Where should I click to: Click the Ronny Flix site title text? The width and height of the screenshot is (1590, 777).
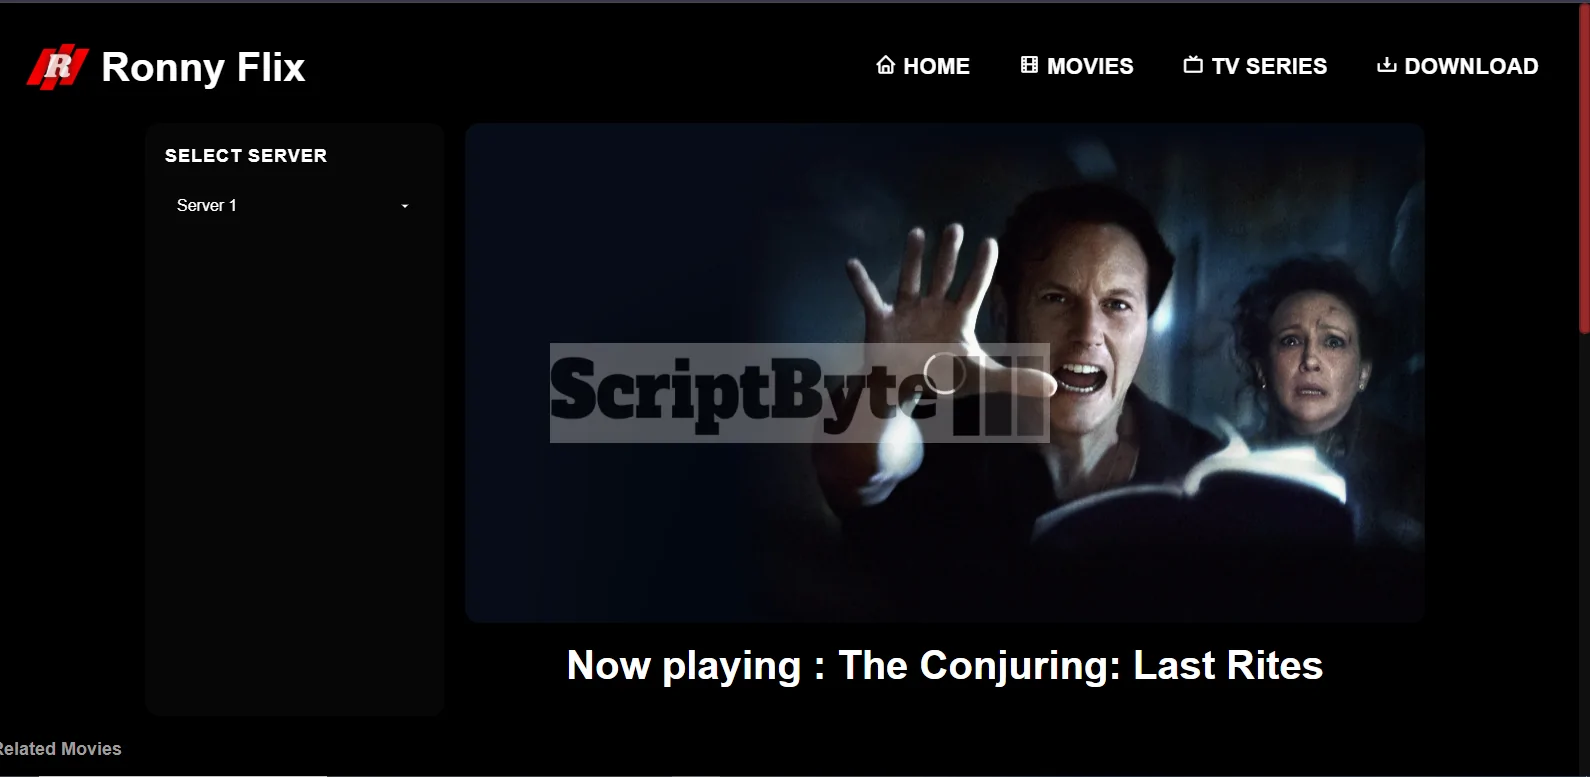pyautogui.click(x=203, y=67)
